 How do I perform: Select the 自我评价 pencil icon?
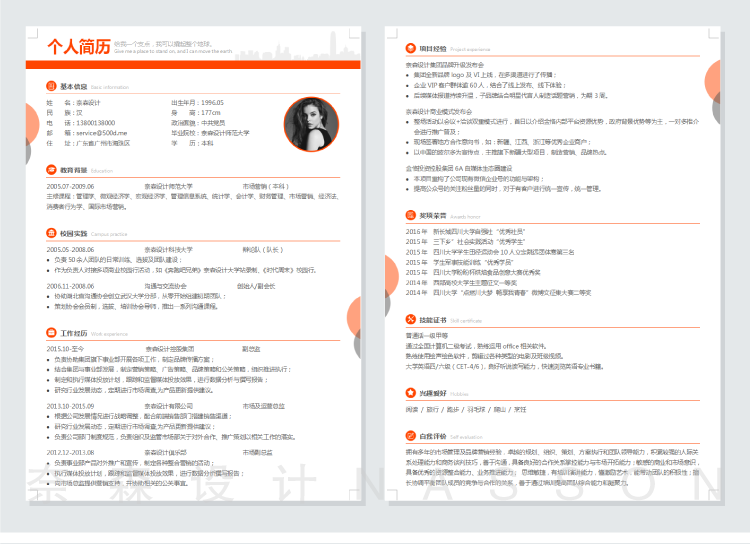[411, 436]
